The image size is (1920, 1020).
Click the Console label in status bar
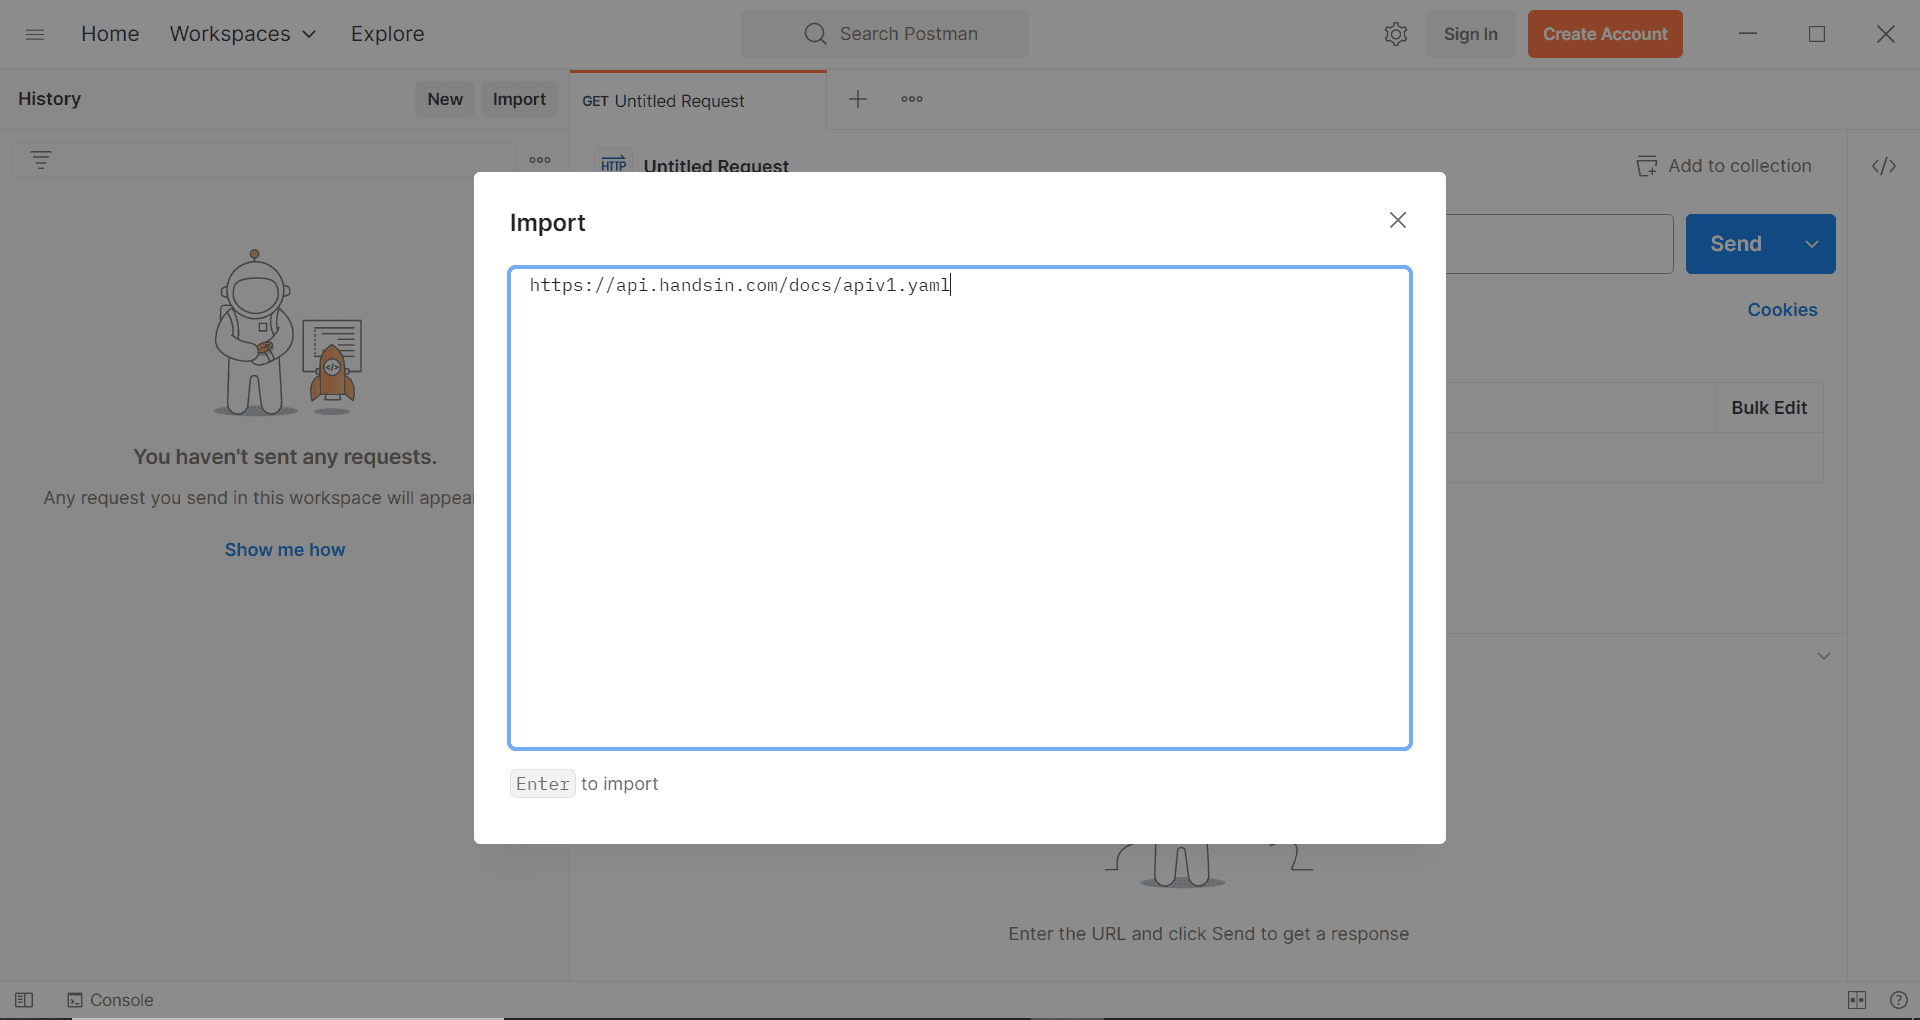click(x=122, y=1000)
